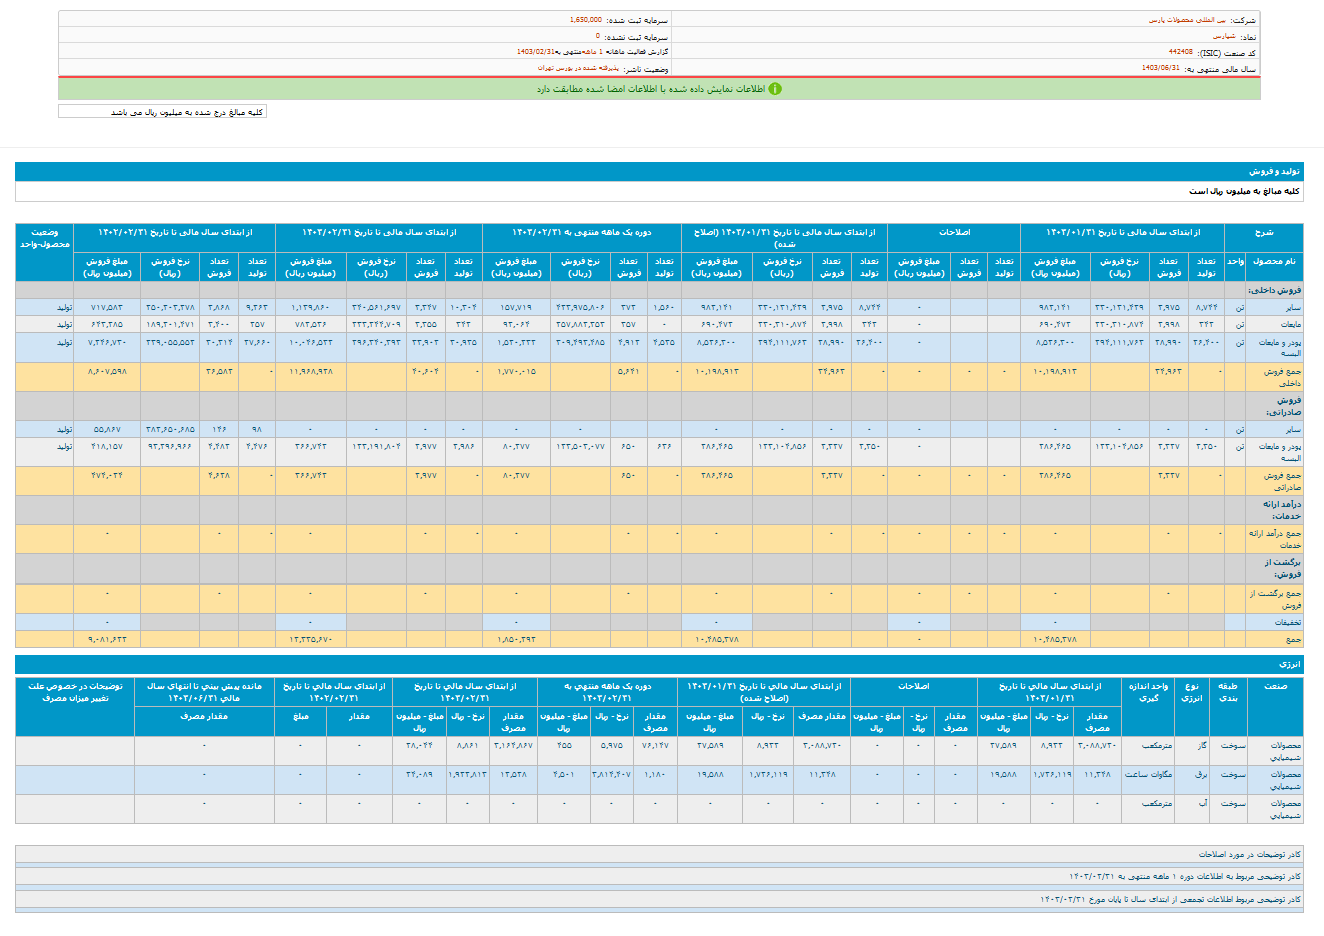Click the شرح column header in the sales table
The height and width of the screenshot is (936, 1324).
click(x=1263, y=232)
